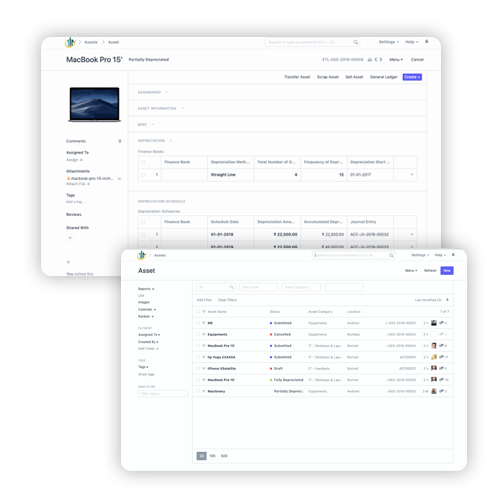The image size is (500, 500).
Task: Open the Create dropdown button
Action: 412,77
